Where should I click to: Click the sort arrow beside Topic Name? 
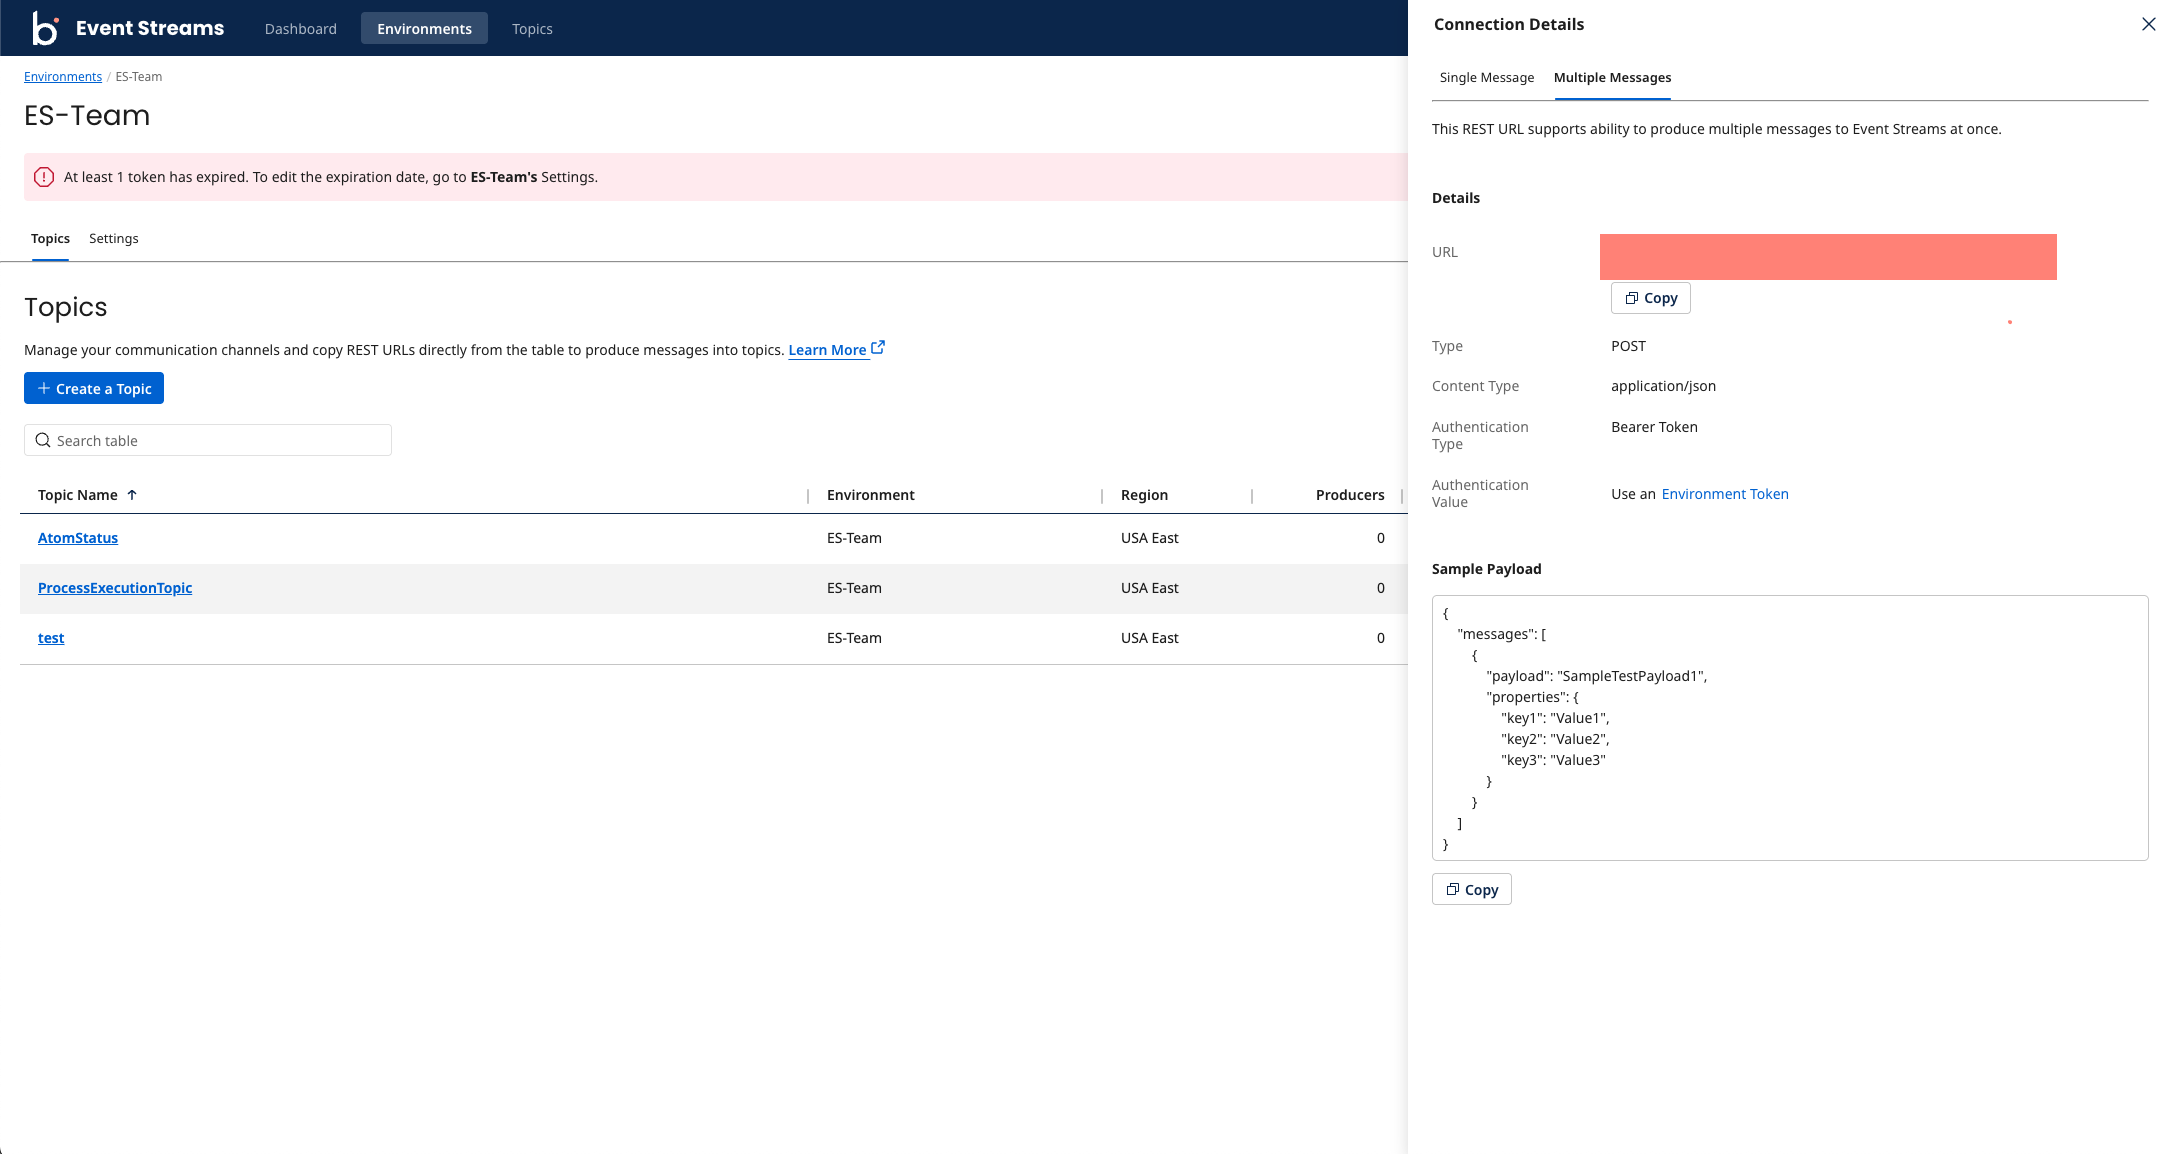(132, 495)
